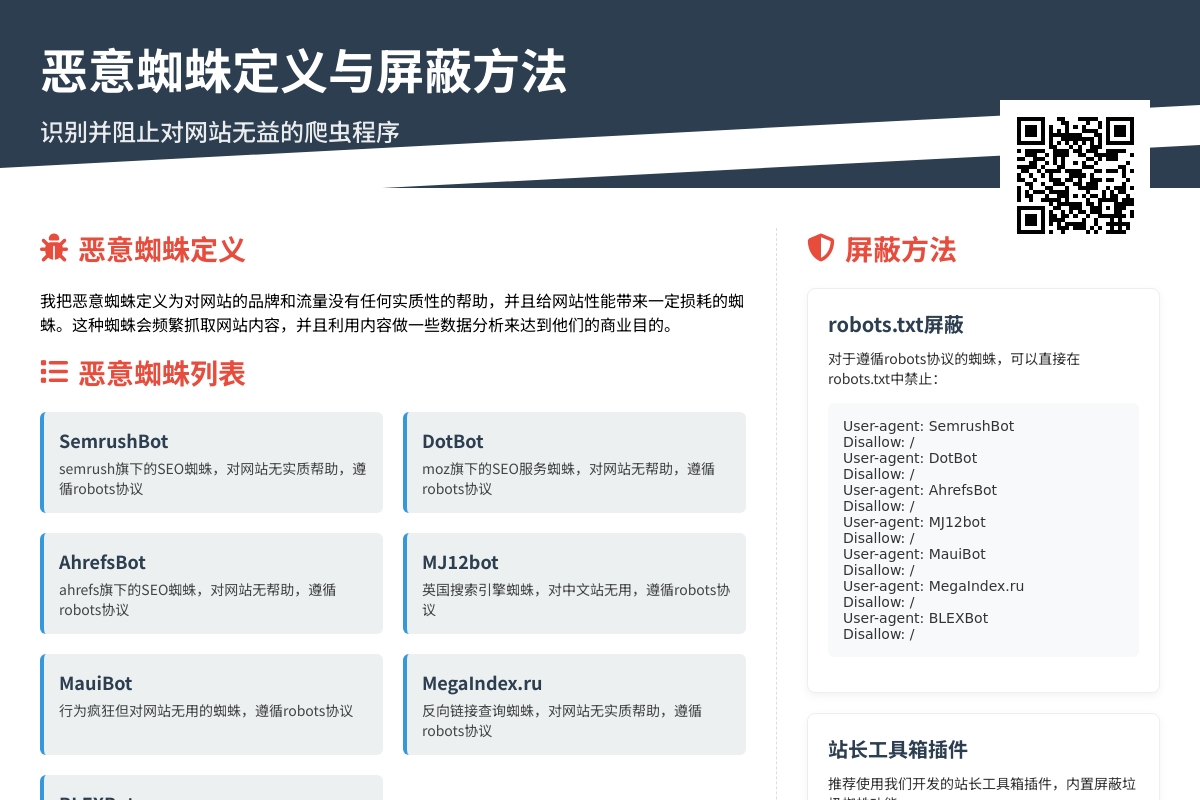Viewport: 1200px width, 800px height.
Task: Click the MJ12bot description 英国搜索引擎蜘蛛
Action: [x=576, y=599]
